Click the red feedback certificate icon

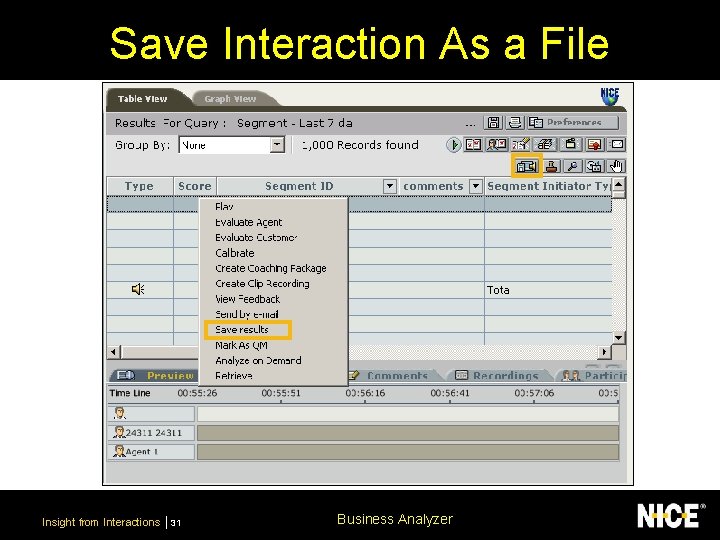tap(594, 145)
